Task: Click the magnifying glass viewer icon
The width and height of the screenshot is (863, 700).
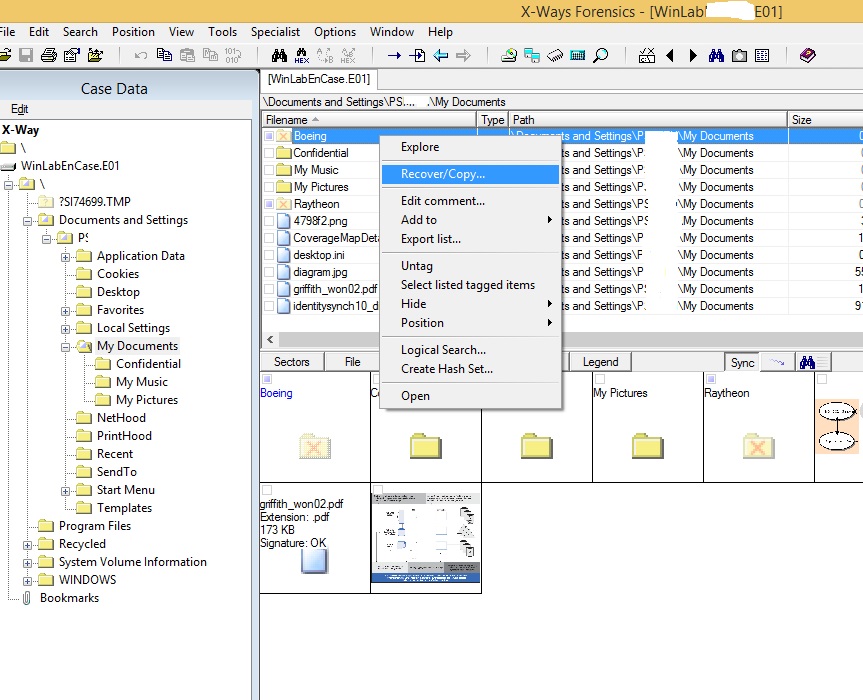Action: point(599,53)
